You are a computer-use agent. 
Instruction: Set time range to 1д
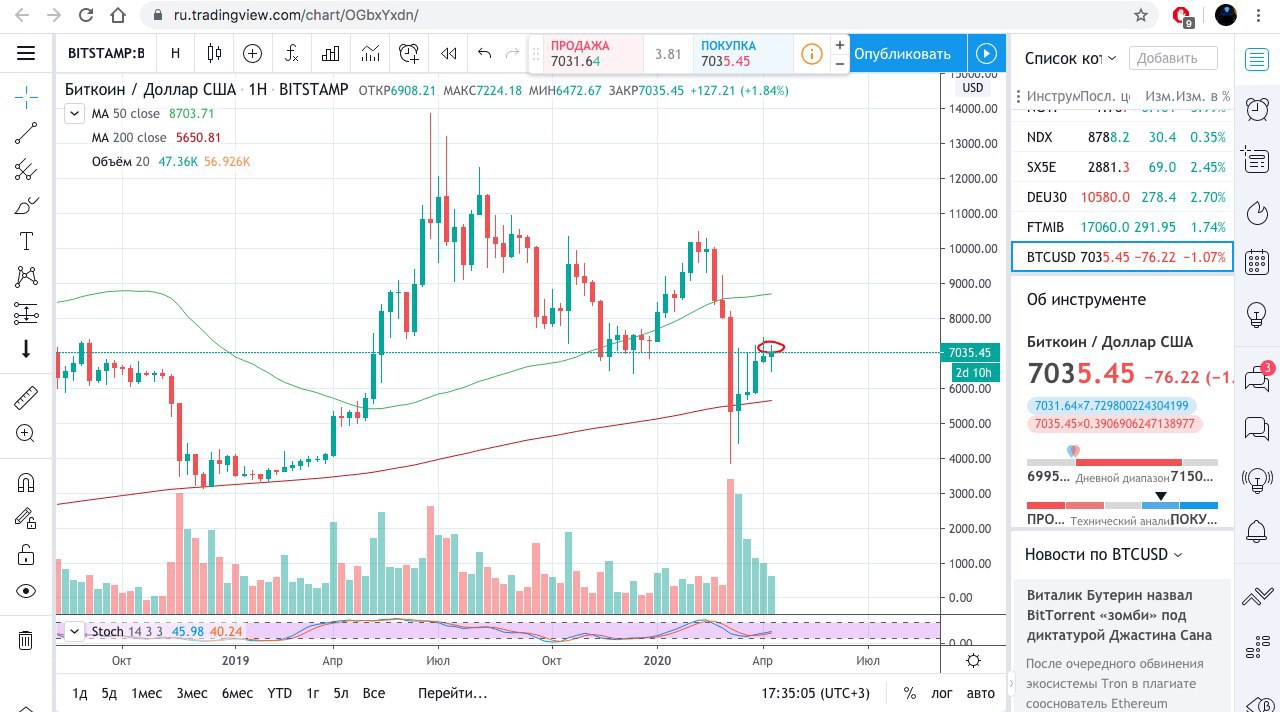(x=80, y=693)
